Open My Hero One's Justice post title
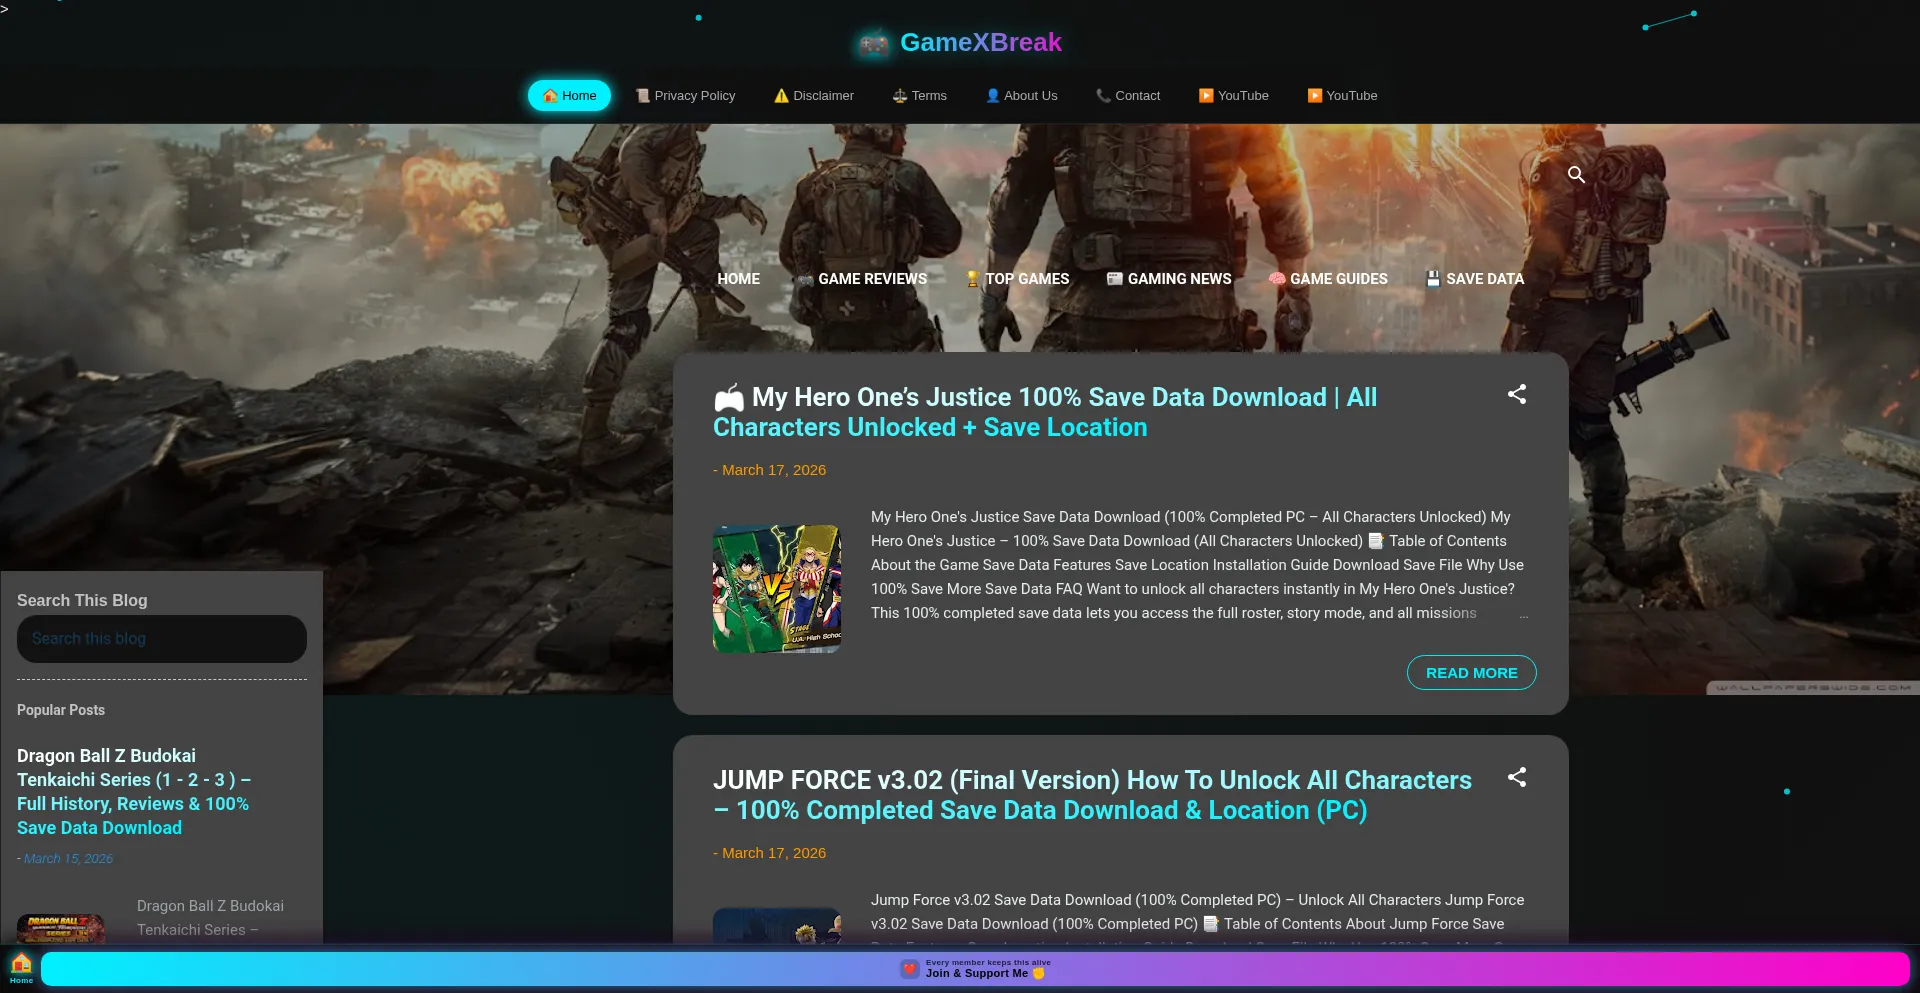 coord(1045,412)
